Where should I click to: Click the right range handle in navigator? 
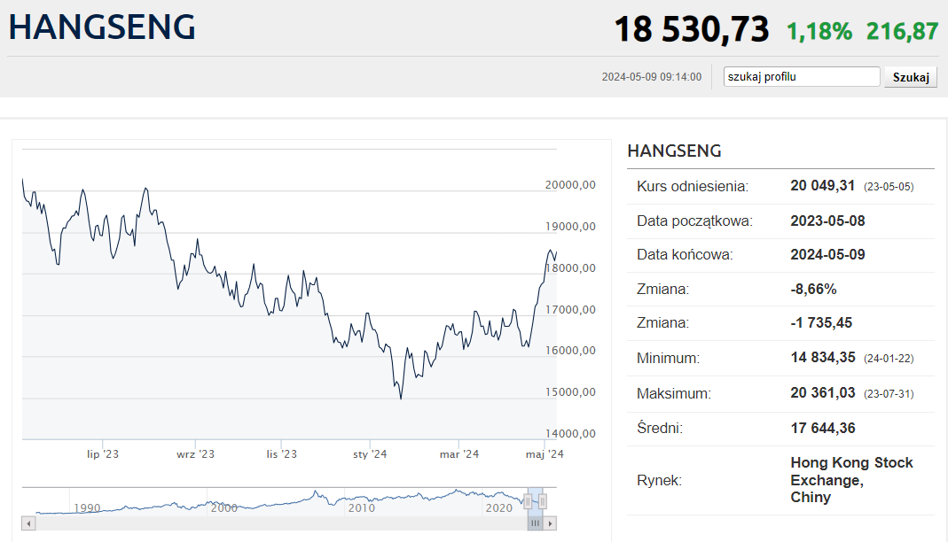tap(544, 501)
